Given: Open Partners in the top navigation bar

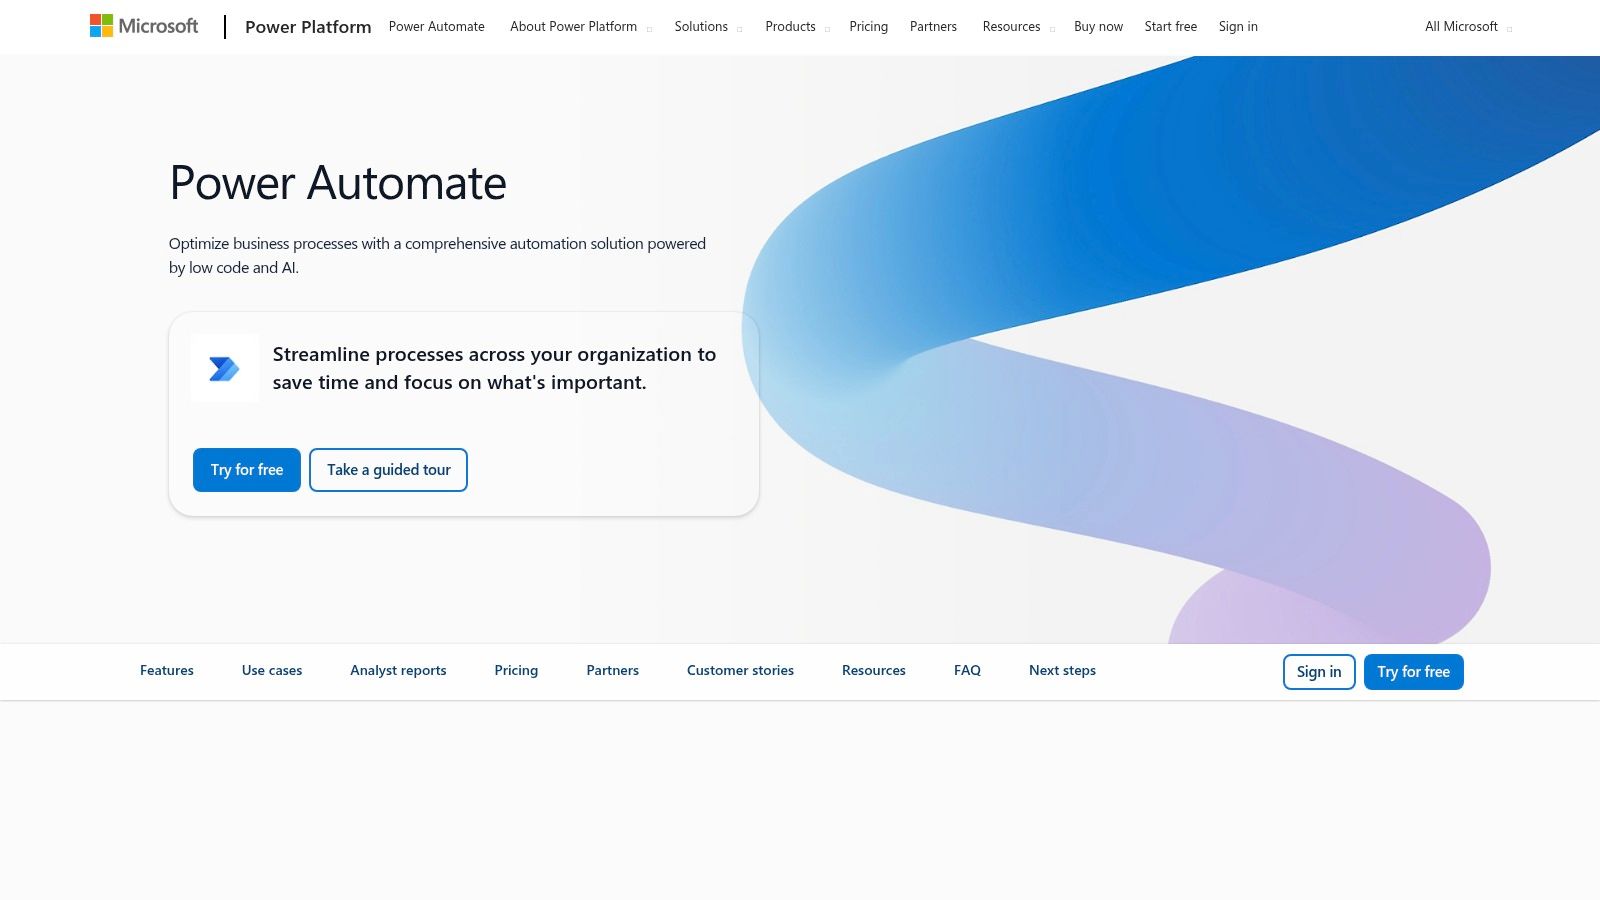Looking at the screenshot, I should click(x=933, y=27).
